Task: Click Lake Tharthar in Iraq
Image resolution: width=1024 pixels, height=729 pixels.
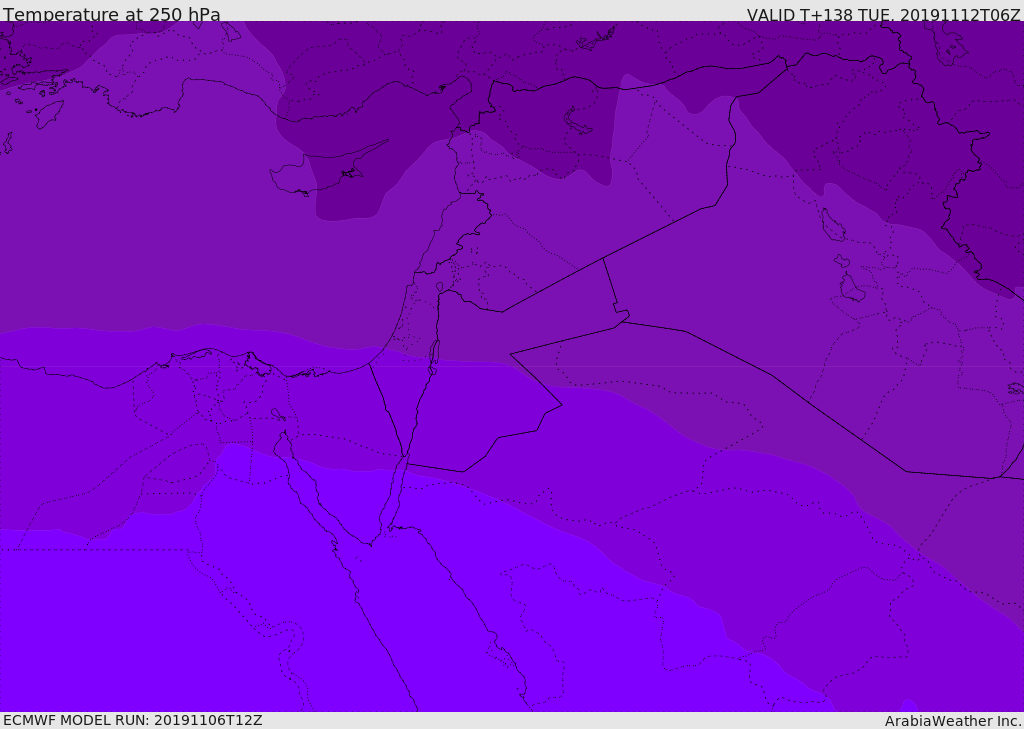Action: point(832,225)
